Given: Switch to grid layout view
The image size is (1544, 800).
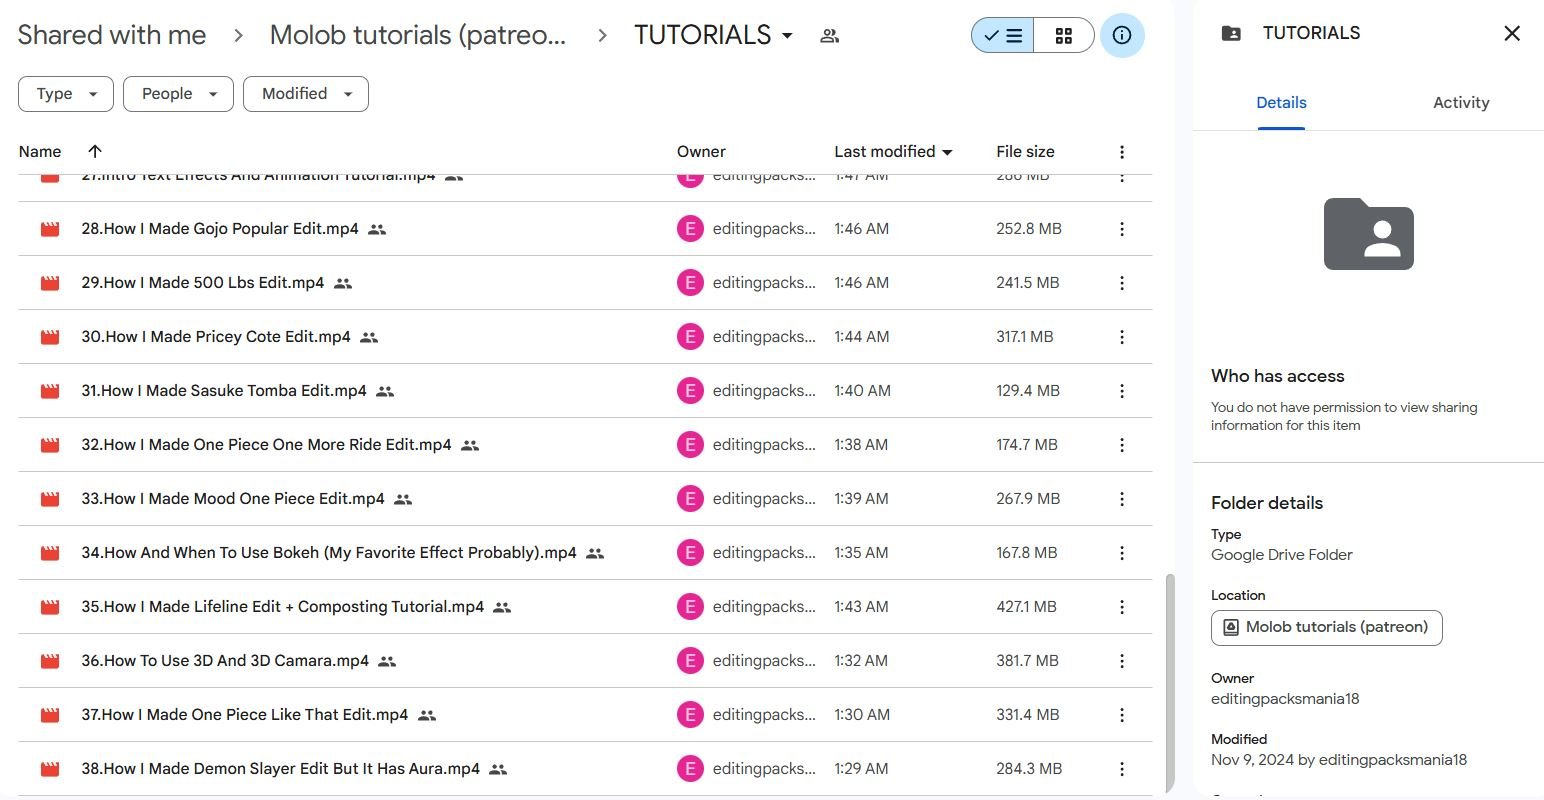Looking at the screenshot, I should 1064,36.
